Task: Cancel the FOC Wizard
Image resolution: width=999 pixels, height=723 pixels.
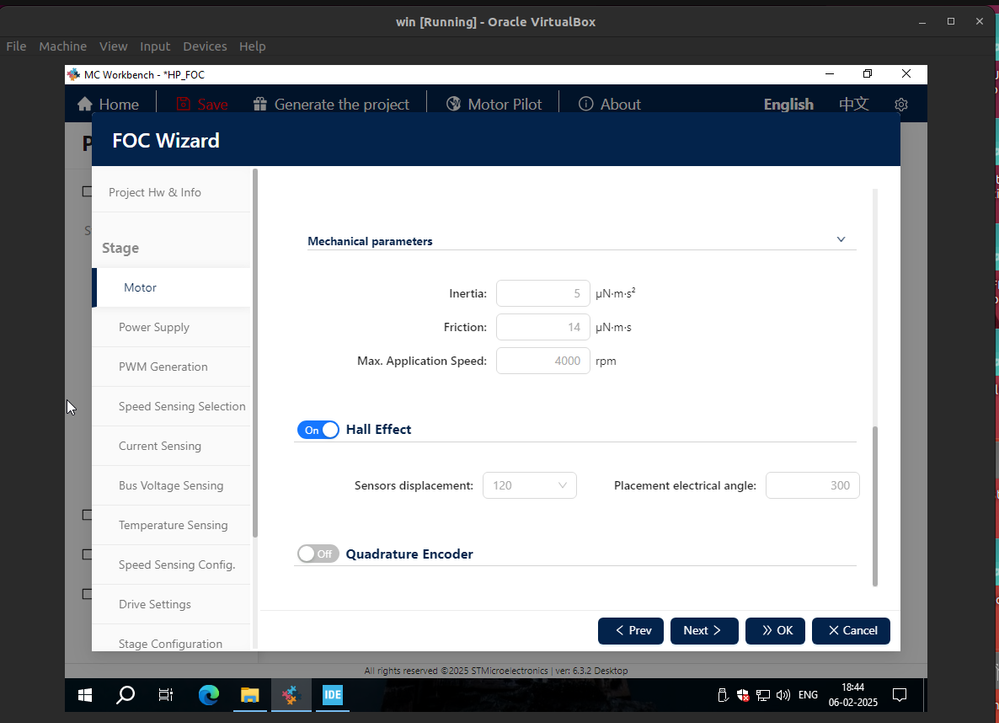Action: click(851, 631)
